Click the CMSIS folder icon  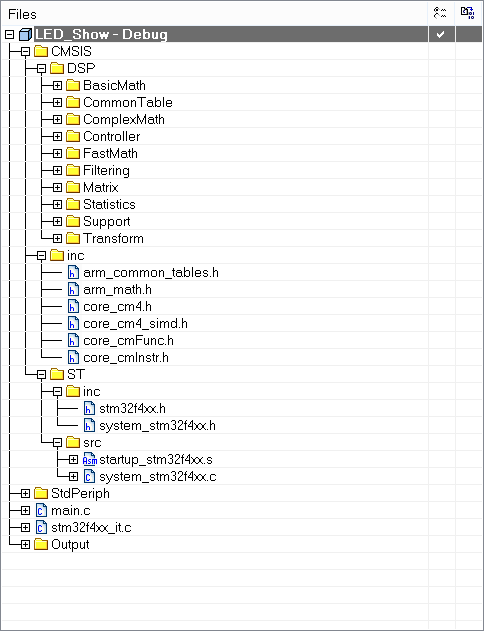coord(41,52)
